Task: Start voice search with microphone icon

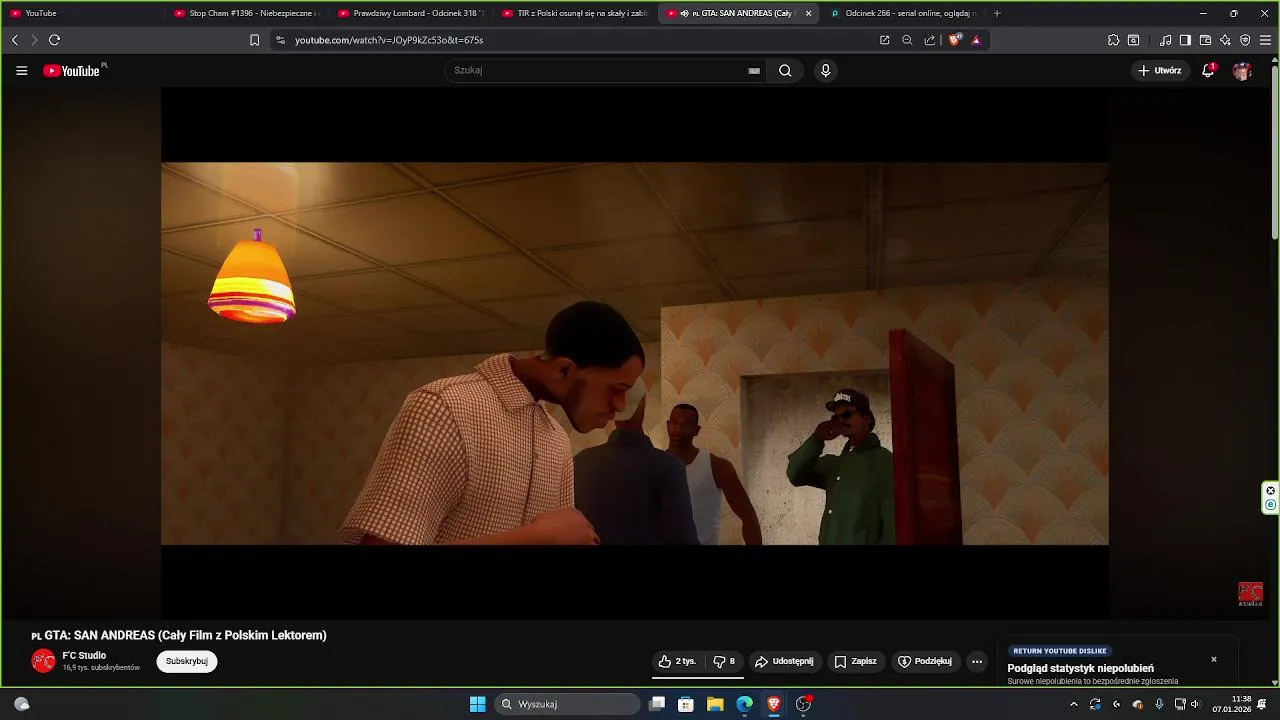Action: [x=825, y=70]
